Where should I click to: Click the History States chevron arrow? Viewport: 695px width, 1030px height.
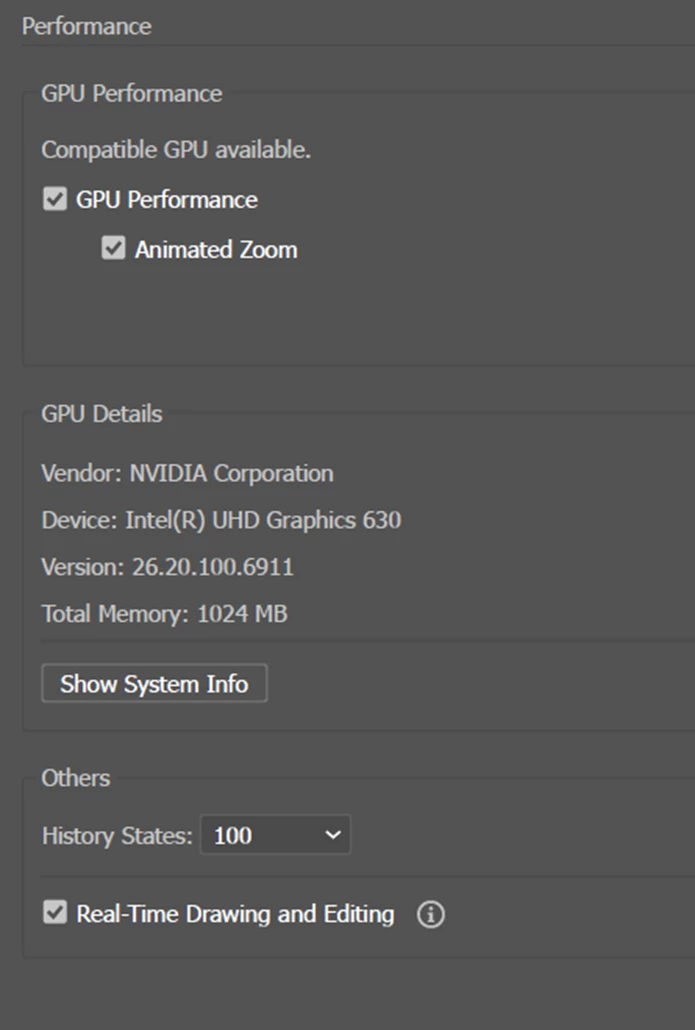(333, 835)
